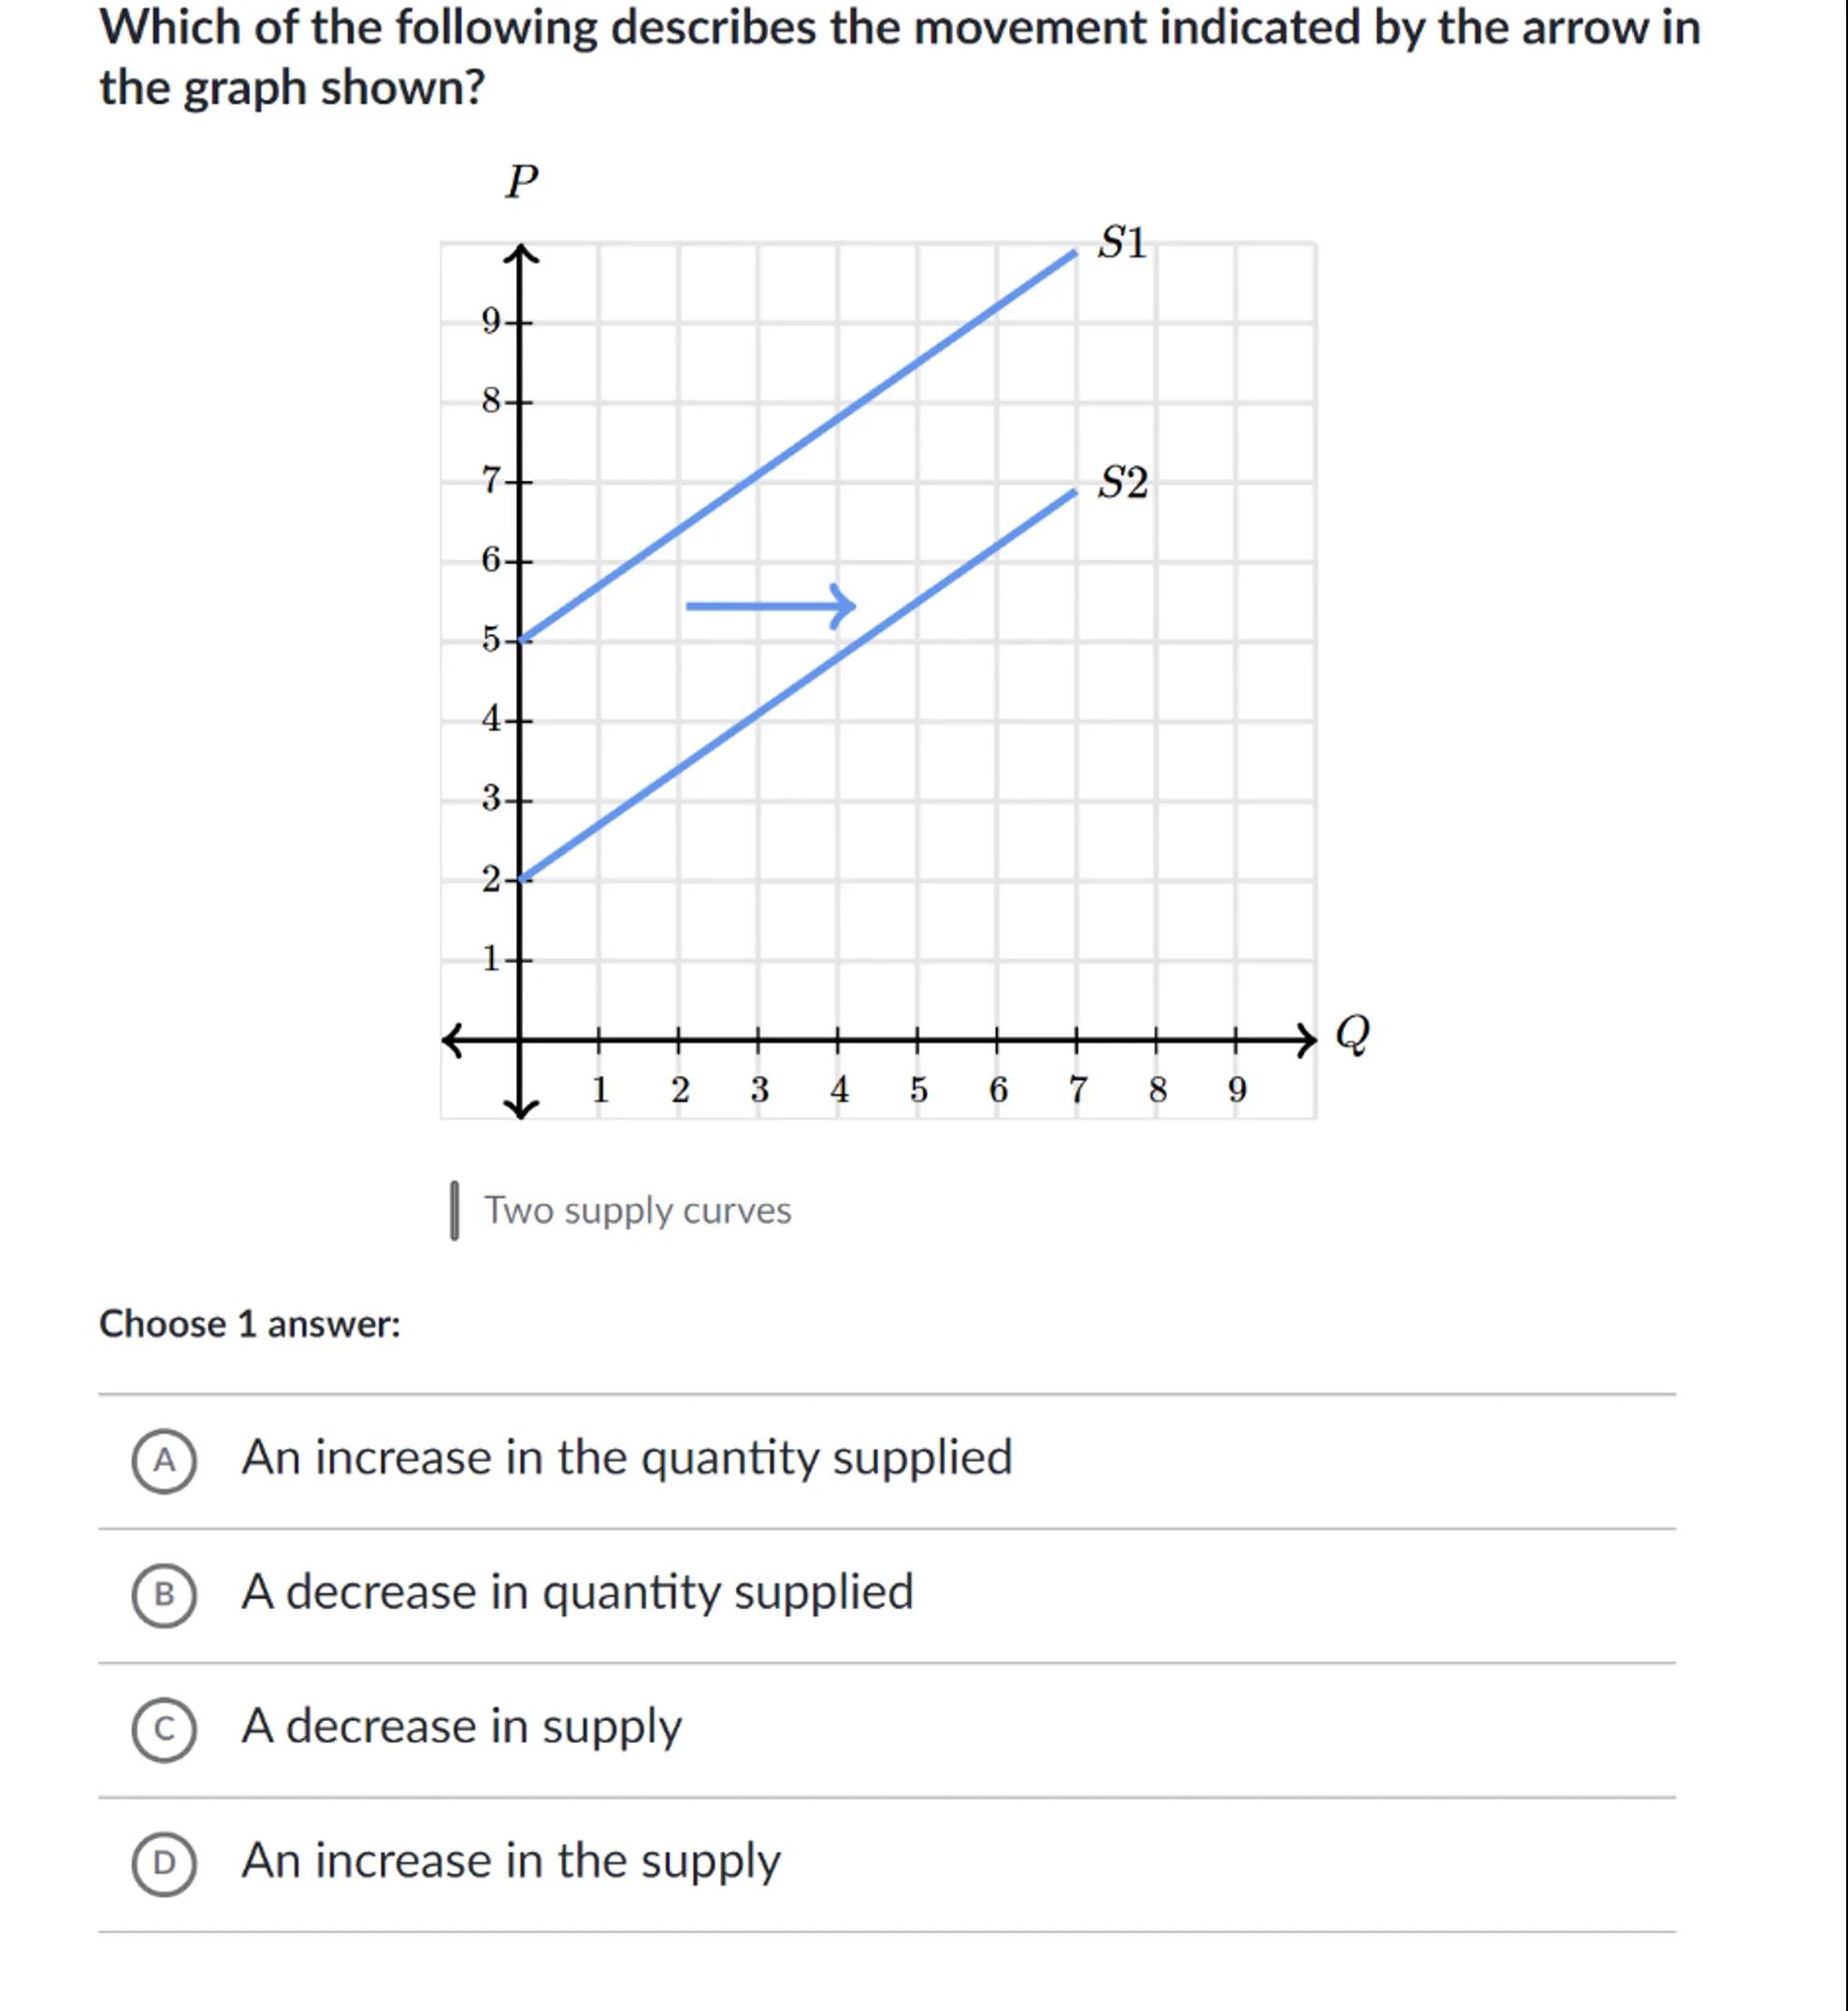Click the S1 curve label

[1122, 243]
